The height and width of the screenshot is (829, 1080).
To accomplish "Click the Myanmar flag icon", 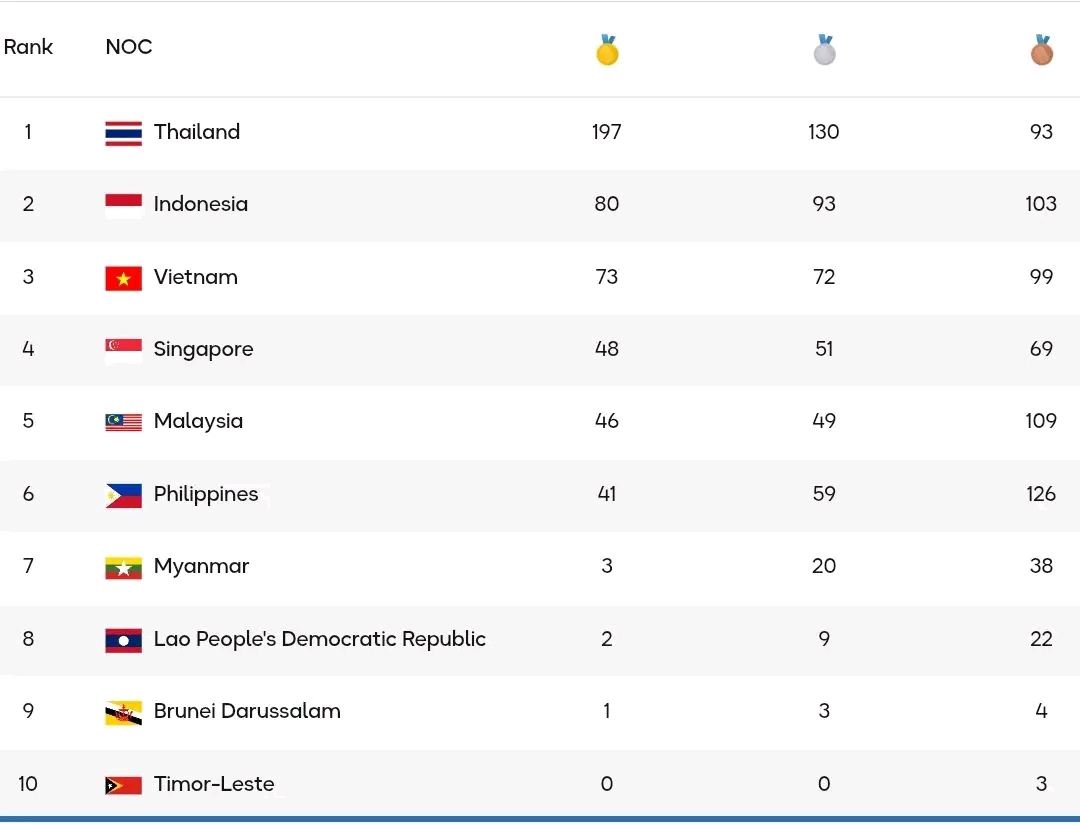I will click(x=123, y=567).
